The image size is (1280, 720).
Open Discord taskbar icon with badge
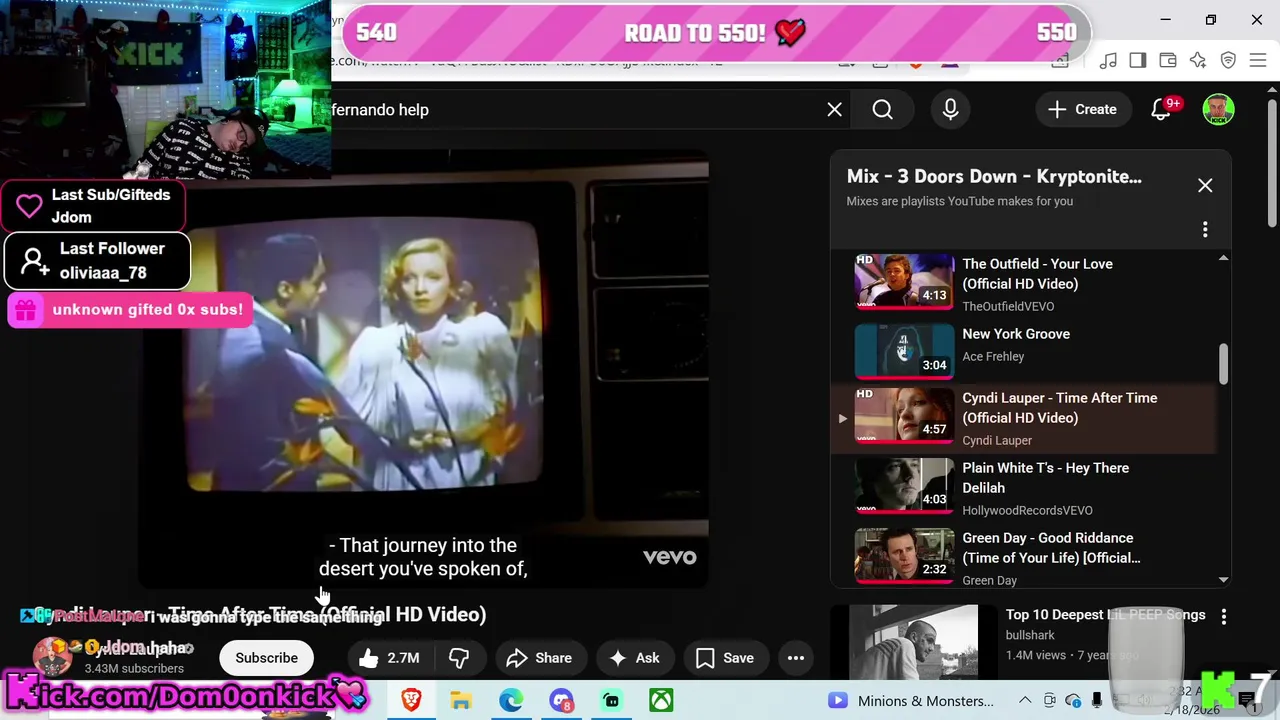tap(561, 701)
